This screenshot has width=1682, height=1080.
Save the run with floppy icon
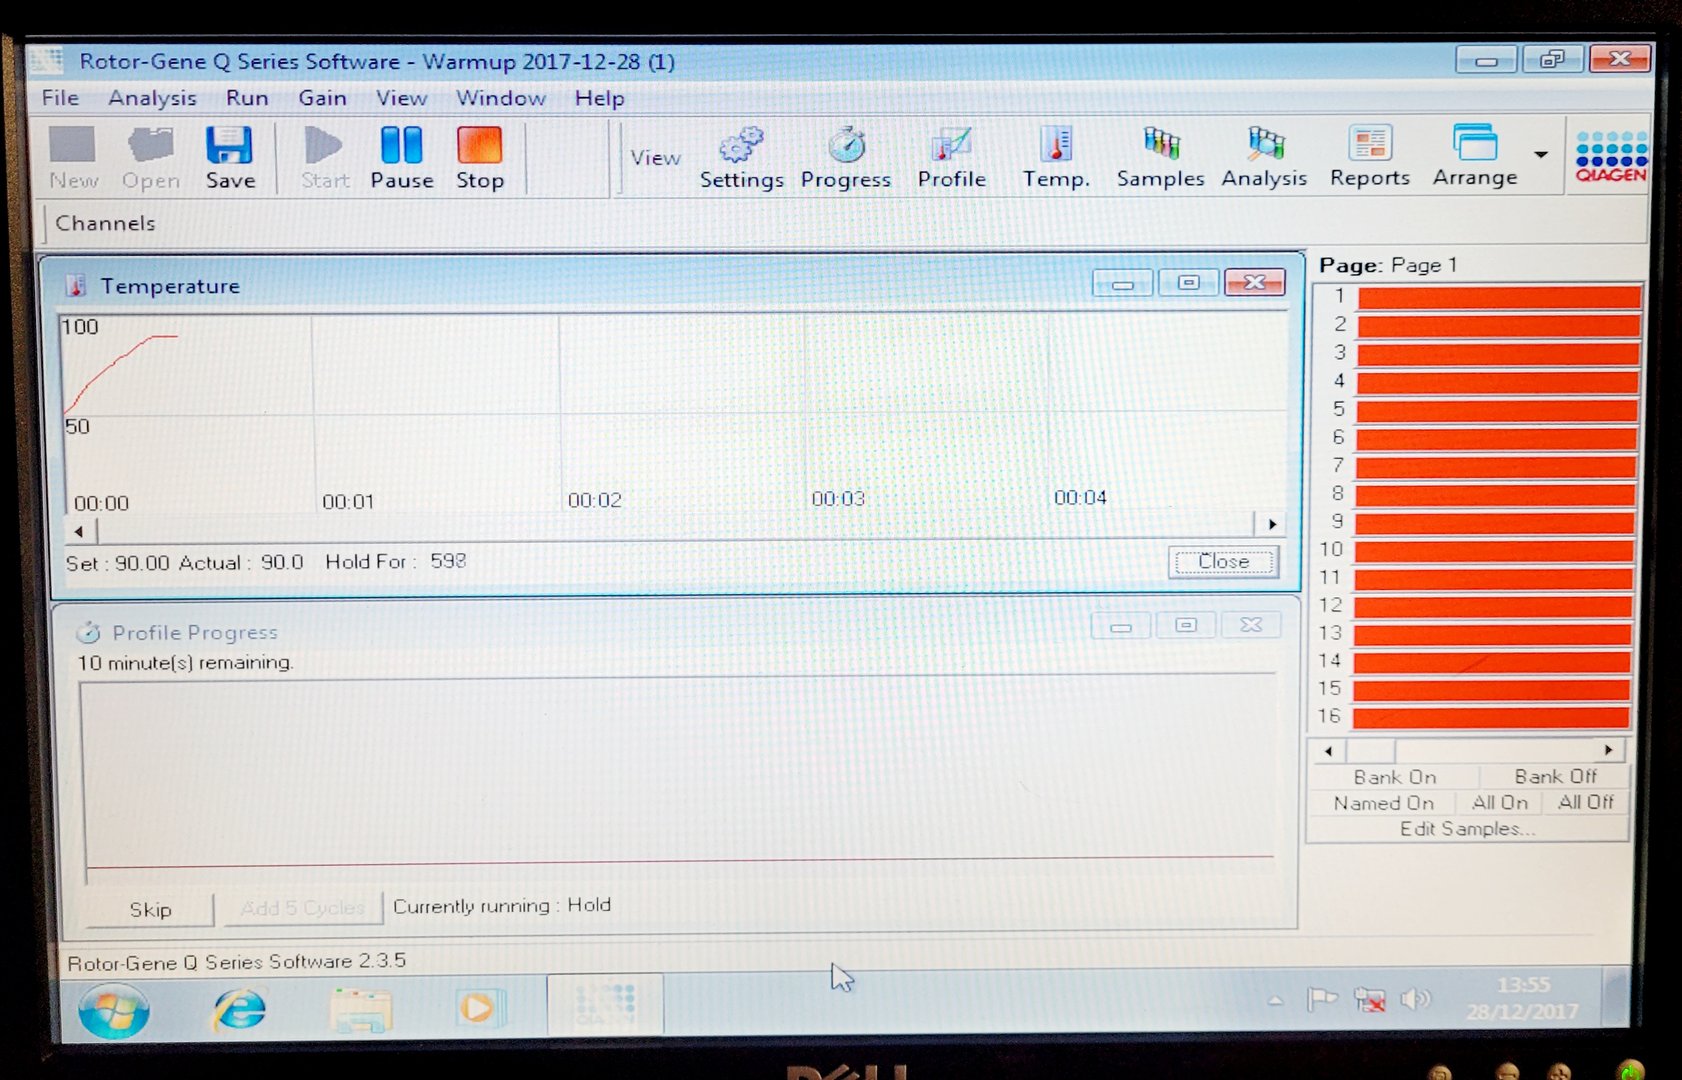[x=230, y=157]
